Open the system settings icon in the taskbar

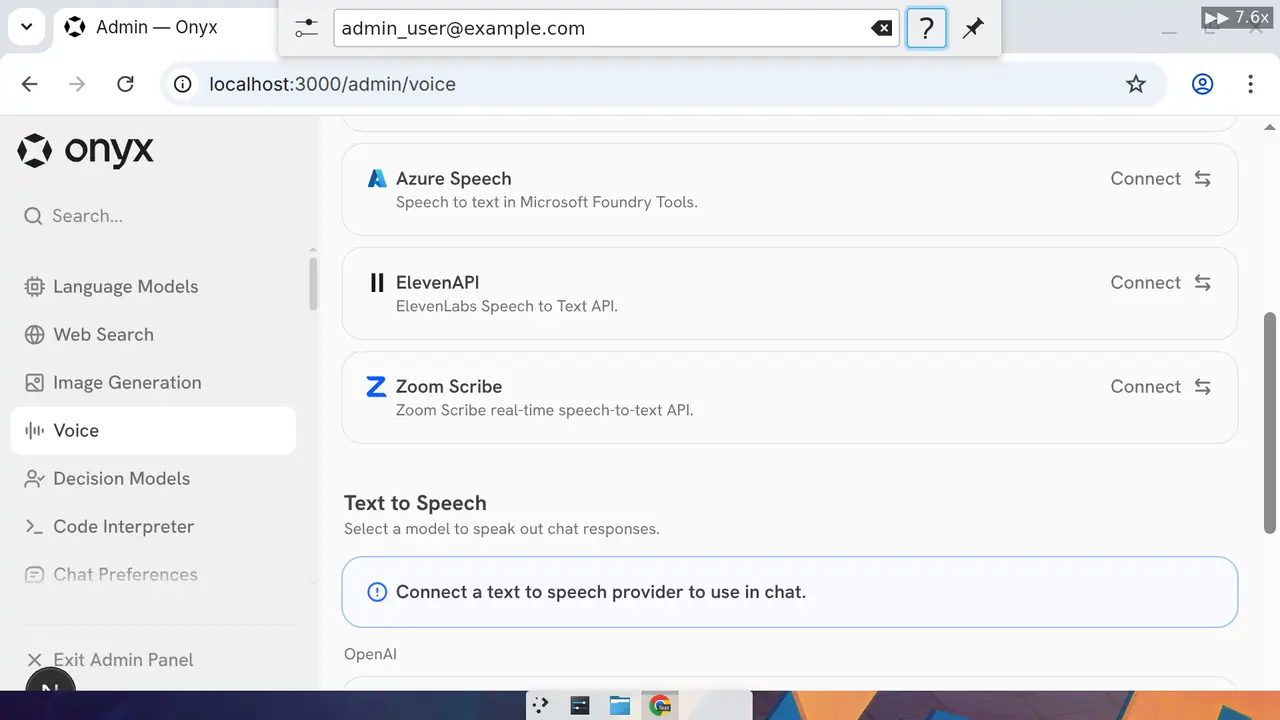[x=580, y=705]
